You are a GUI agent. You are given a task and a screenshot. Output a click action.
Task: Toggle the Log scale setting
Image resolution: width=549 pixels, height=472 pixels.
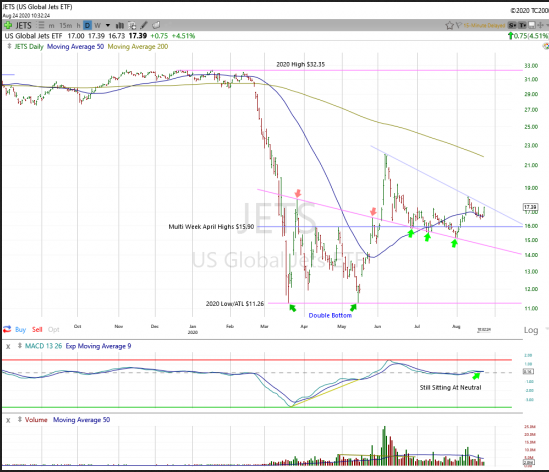[x=531, y=330]
